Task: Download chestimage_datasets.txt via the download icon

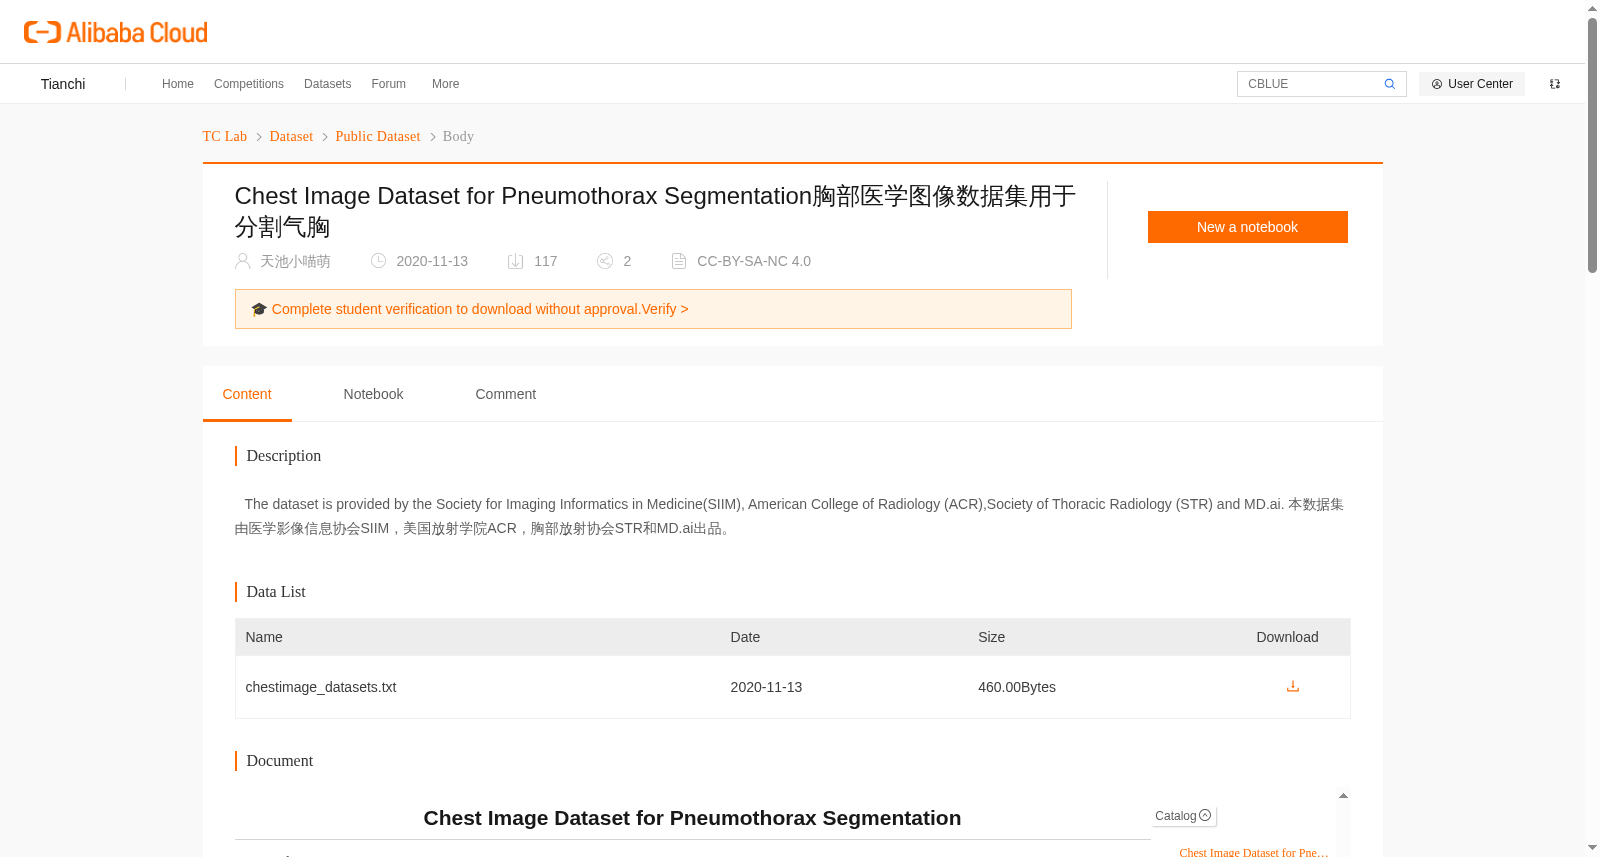Action: [x=1293, y=686]
